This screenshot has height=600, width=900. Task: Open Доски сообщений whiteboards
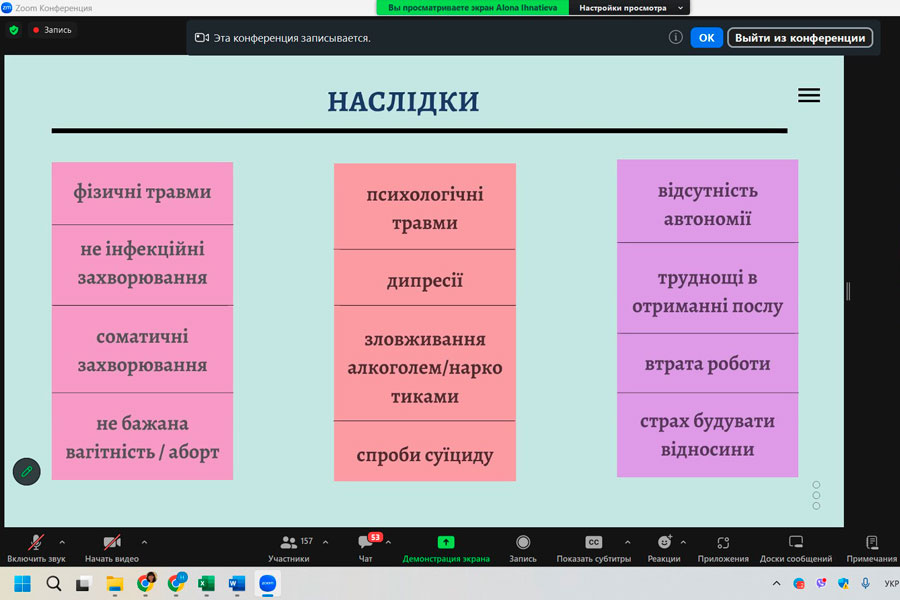click(796, 547)
